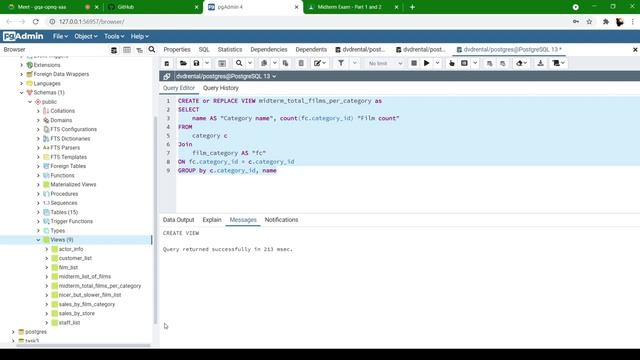
Task: Click the pgAdmin logo
Action: coord(23,36)
